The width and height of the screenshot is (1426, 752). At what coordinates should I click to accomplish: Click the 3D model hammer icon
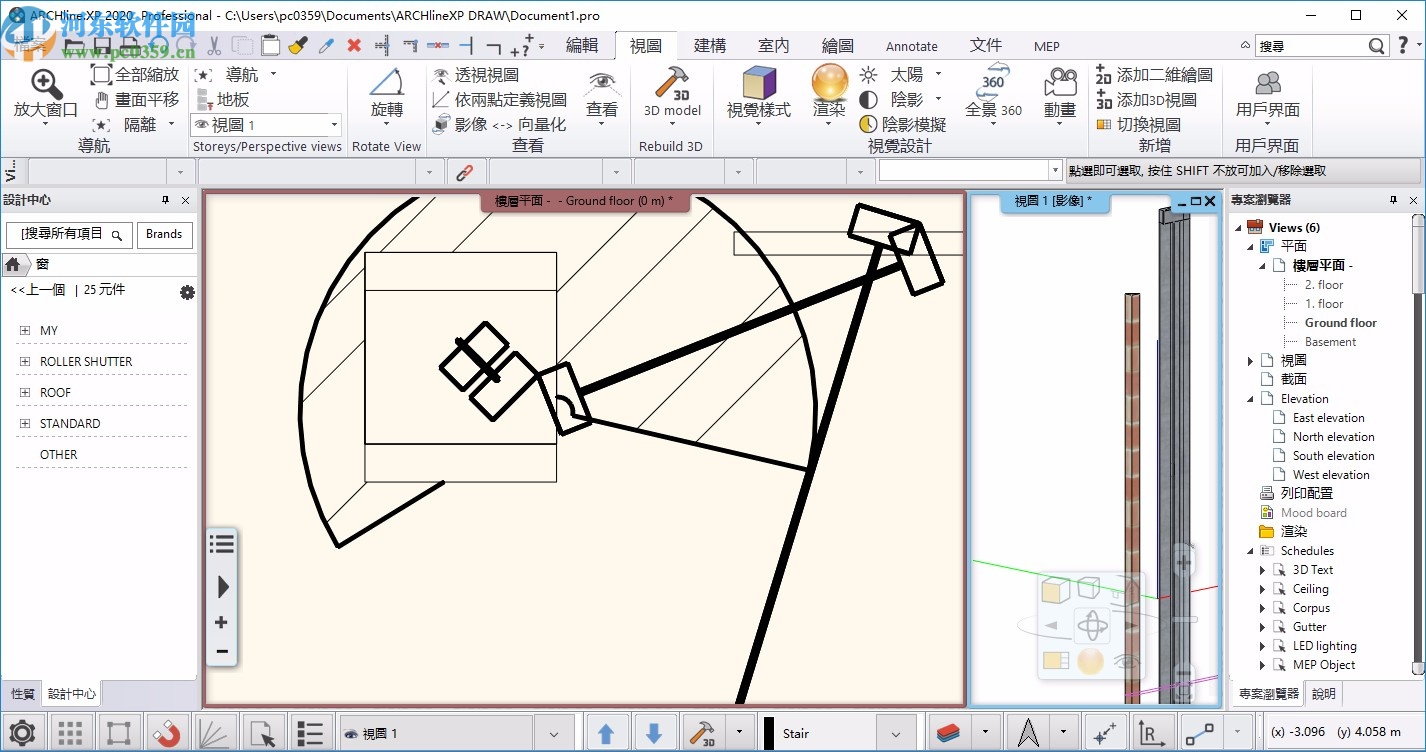671,86
